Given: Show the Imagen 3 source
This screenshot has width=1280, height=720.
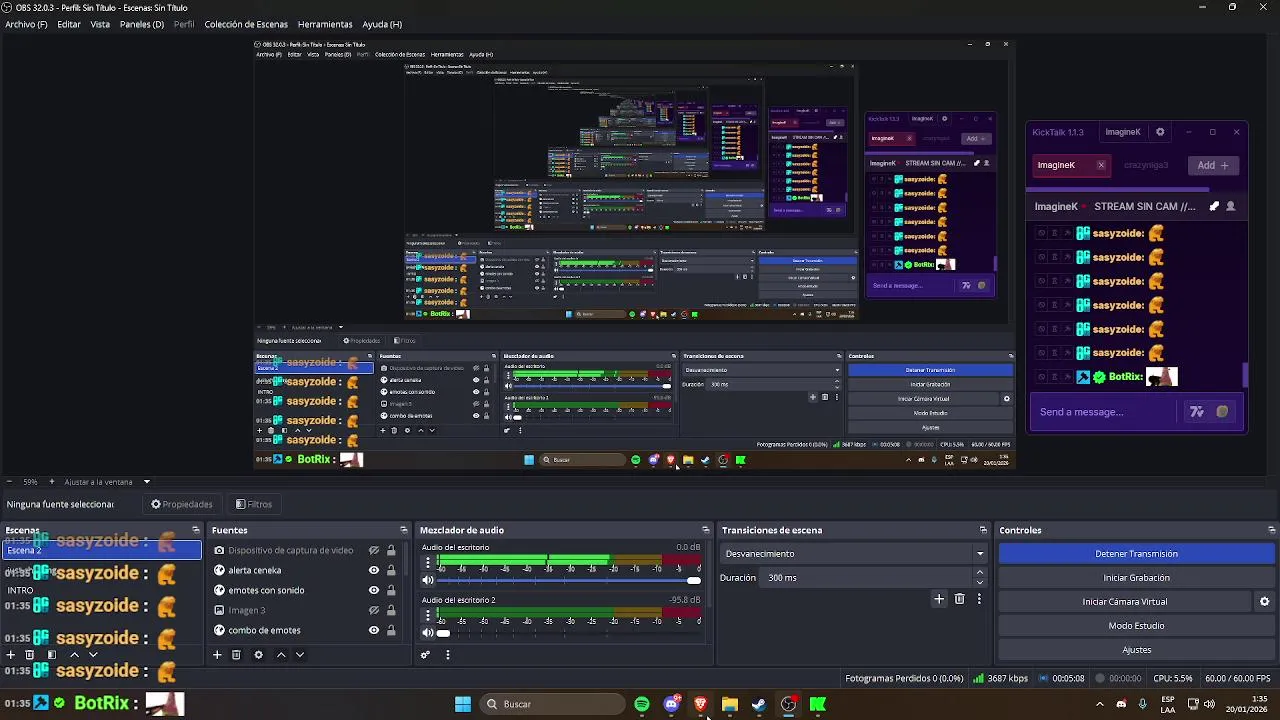Looking at the screenshot, I should [374, 610].
